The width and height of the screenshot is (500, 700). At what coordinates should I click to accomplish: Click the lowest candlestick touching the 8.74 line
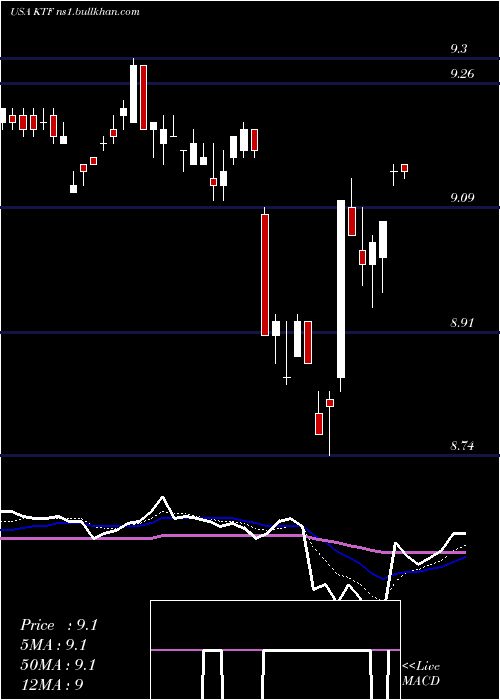(330, 423)
